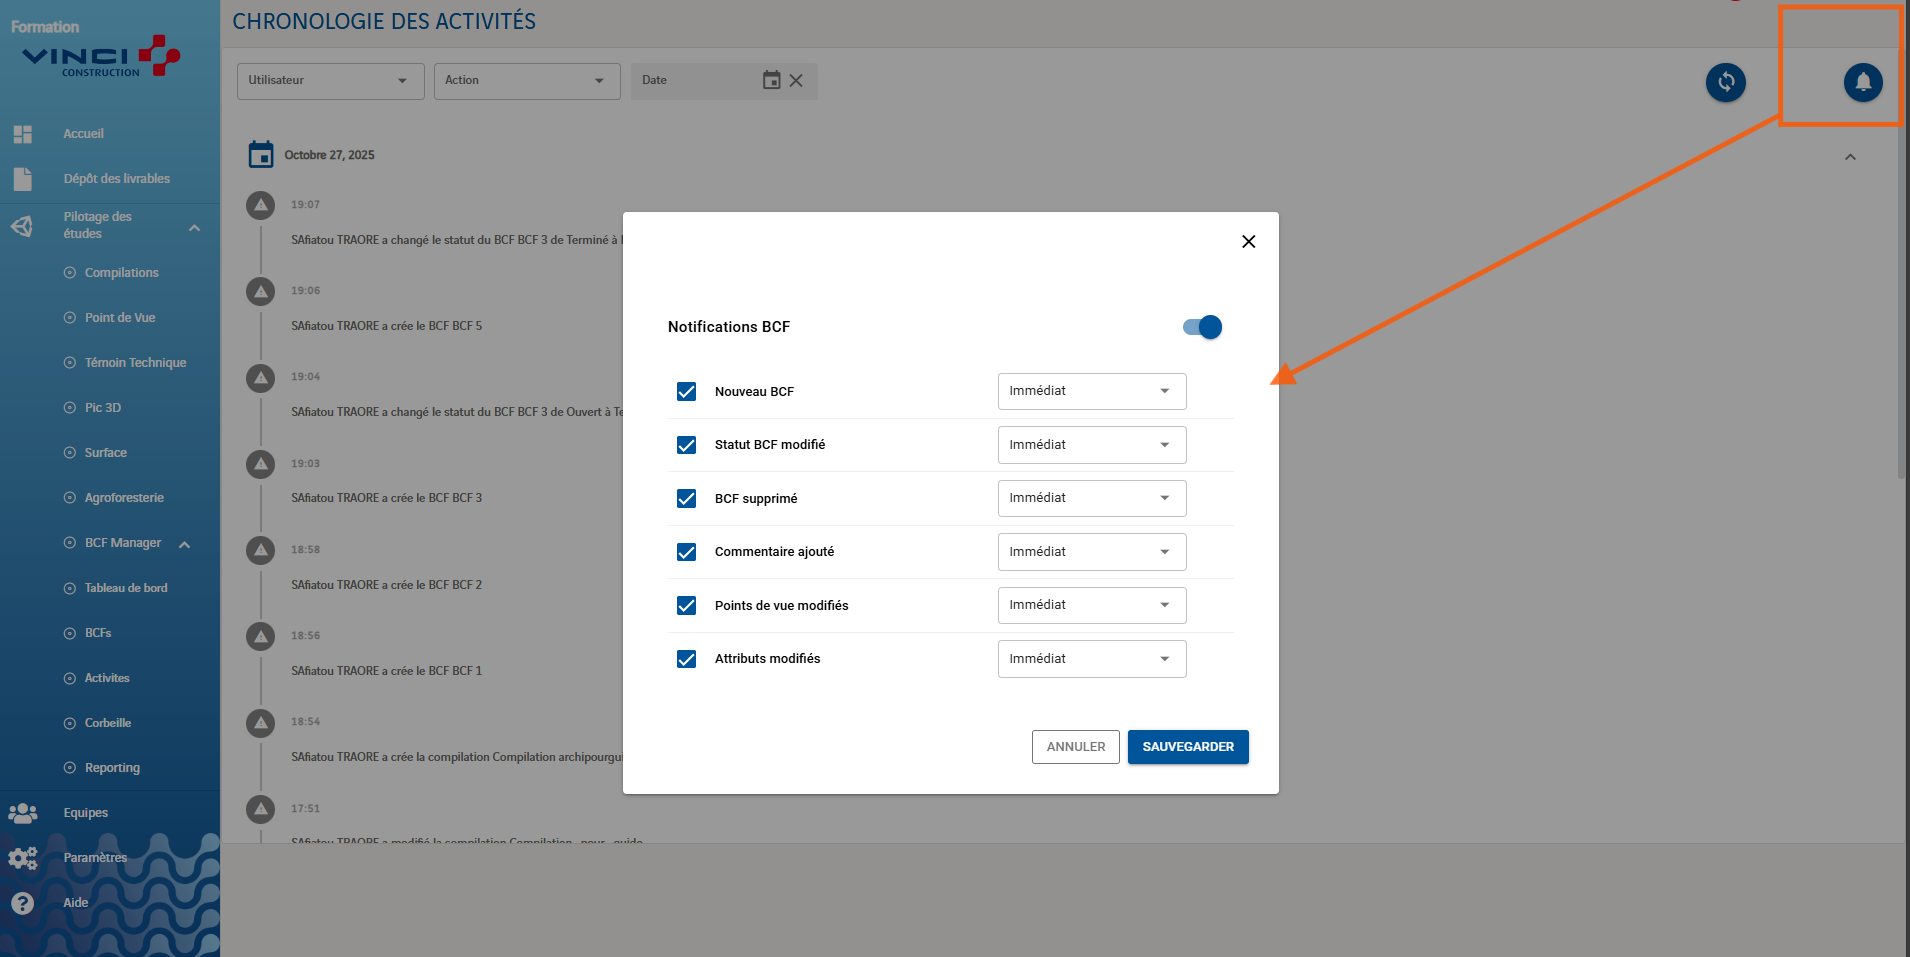
Task: Open the Date calendar picker icon
Action: [771, 80]
